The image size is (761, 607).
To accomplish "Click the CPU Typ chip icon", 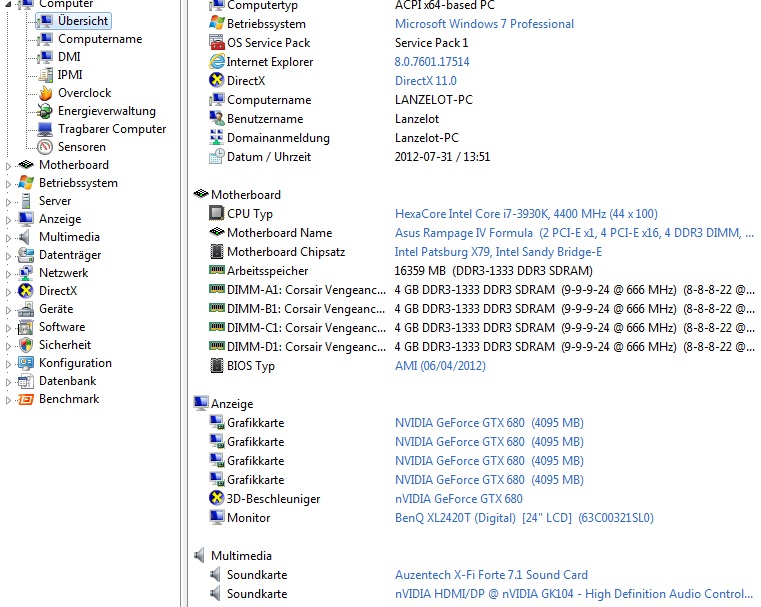I will click(216, 213).
